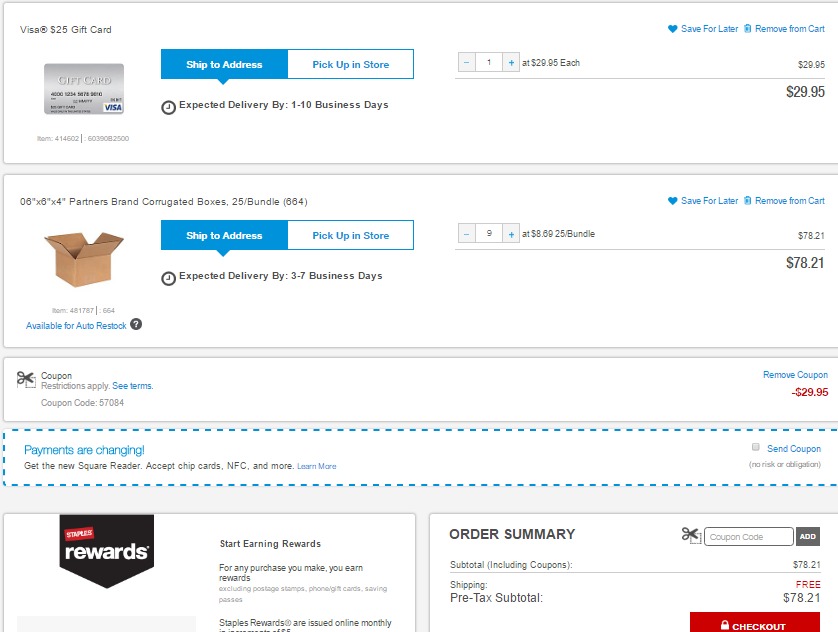Decrease Visa Gift Card quantity with minus
Screen dimensions: 838x632
(467, 63)
